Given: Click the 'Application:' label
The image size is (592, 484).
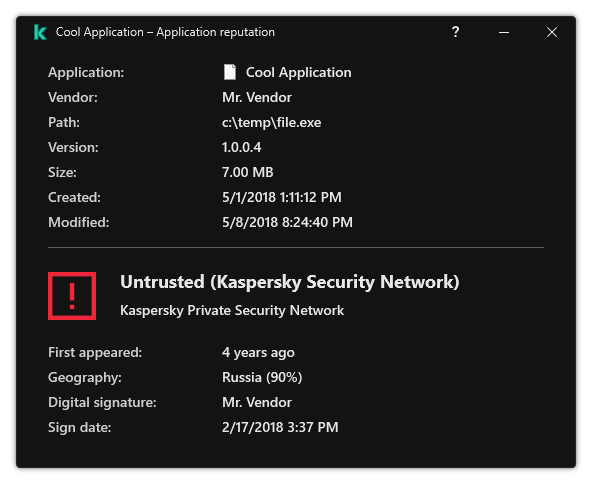Looking at the screenshot, I should (86, 72).
